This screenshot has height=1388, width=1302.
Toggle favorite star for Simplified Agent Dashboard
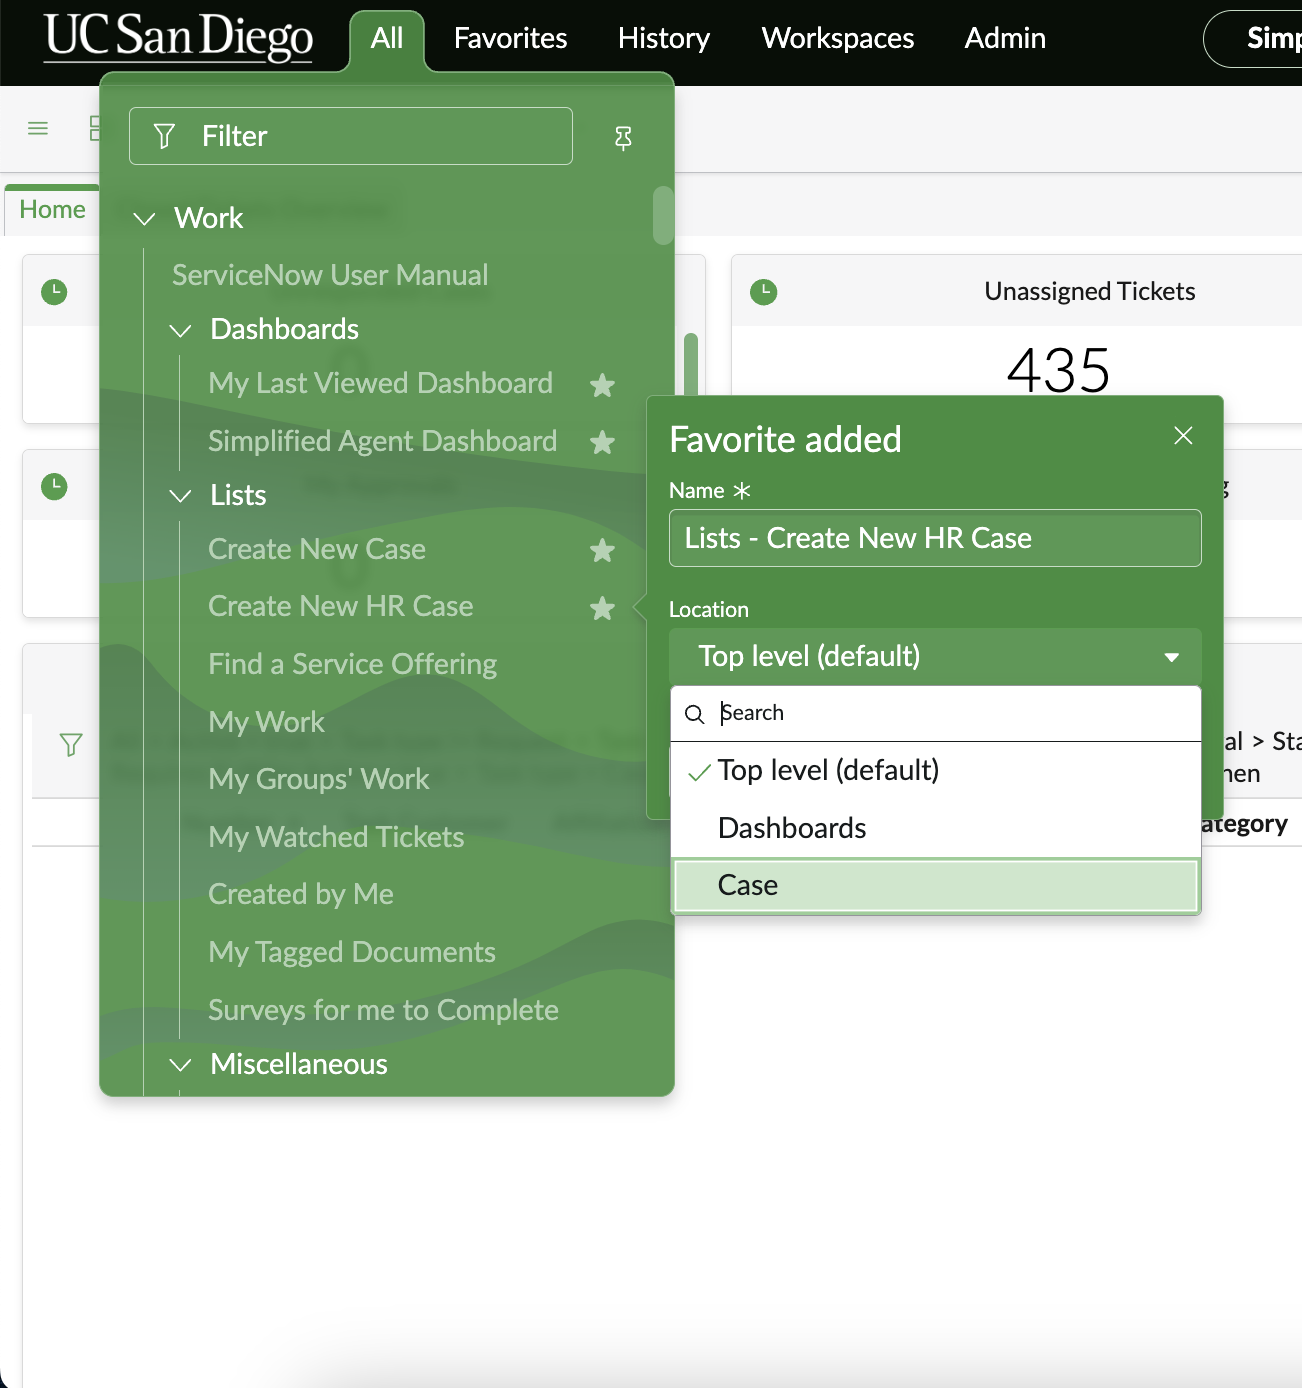pos(602,442)
